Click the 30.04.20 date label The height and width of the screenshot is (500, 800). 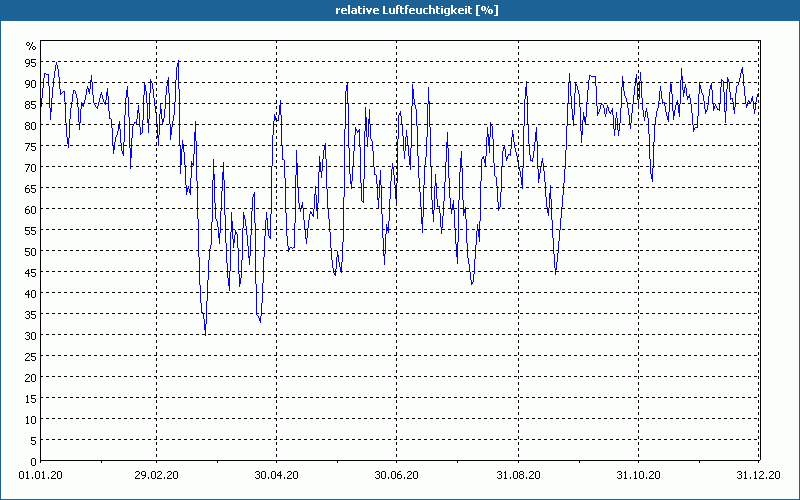[276, 475]
